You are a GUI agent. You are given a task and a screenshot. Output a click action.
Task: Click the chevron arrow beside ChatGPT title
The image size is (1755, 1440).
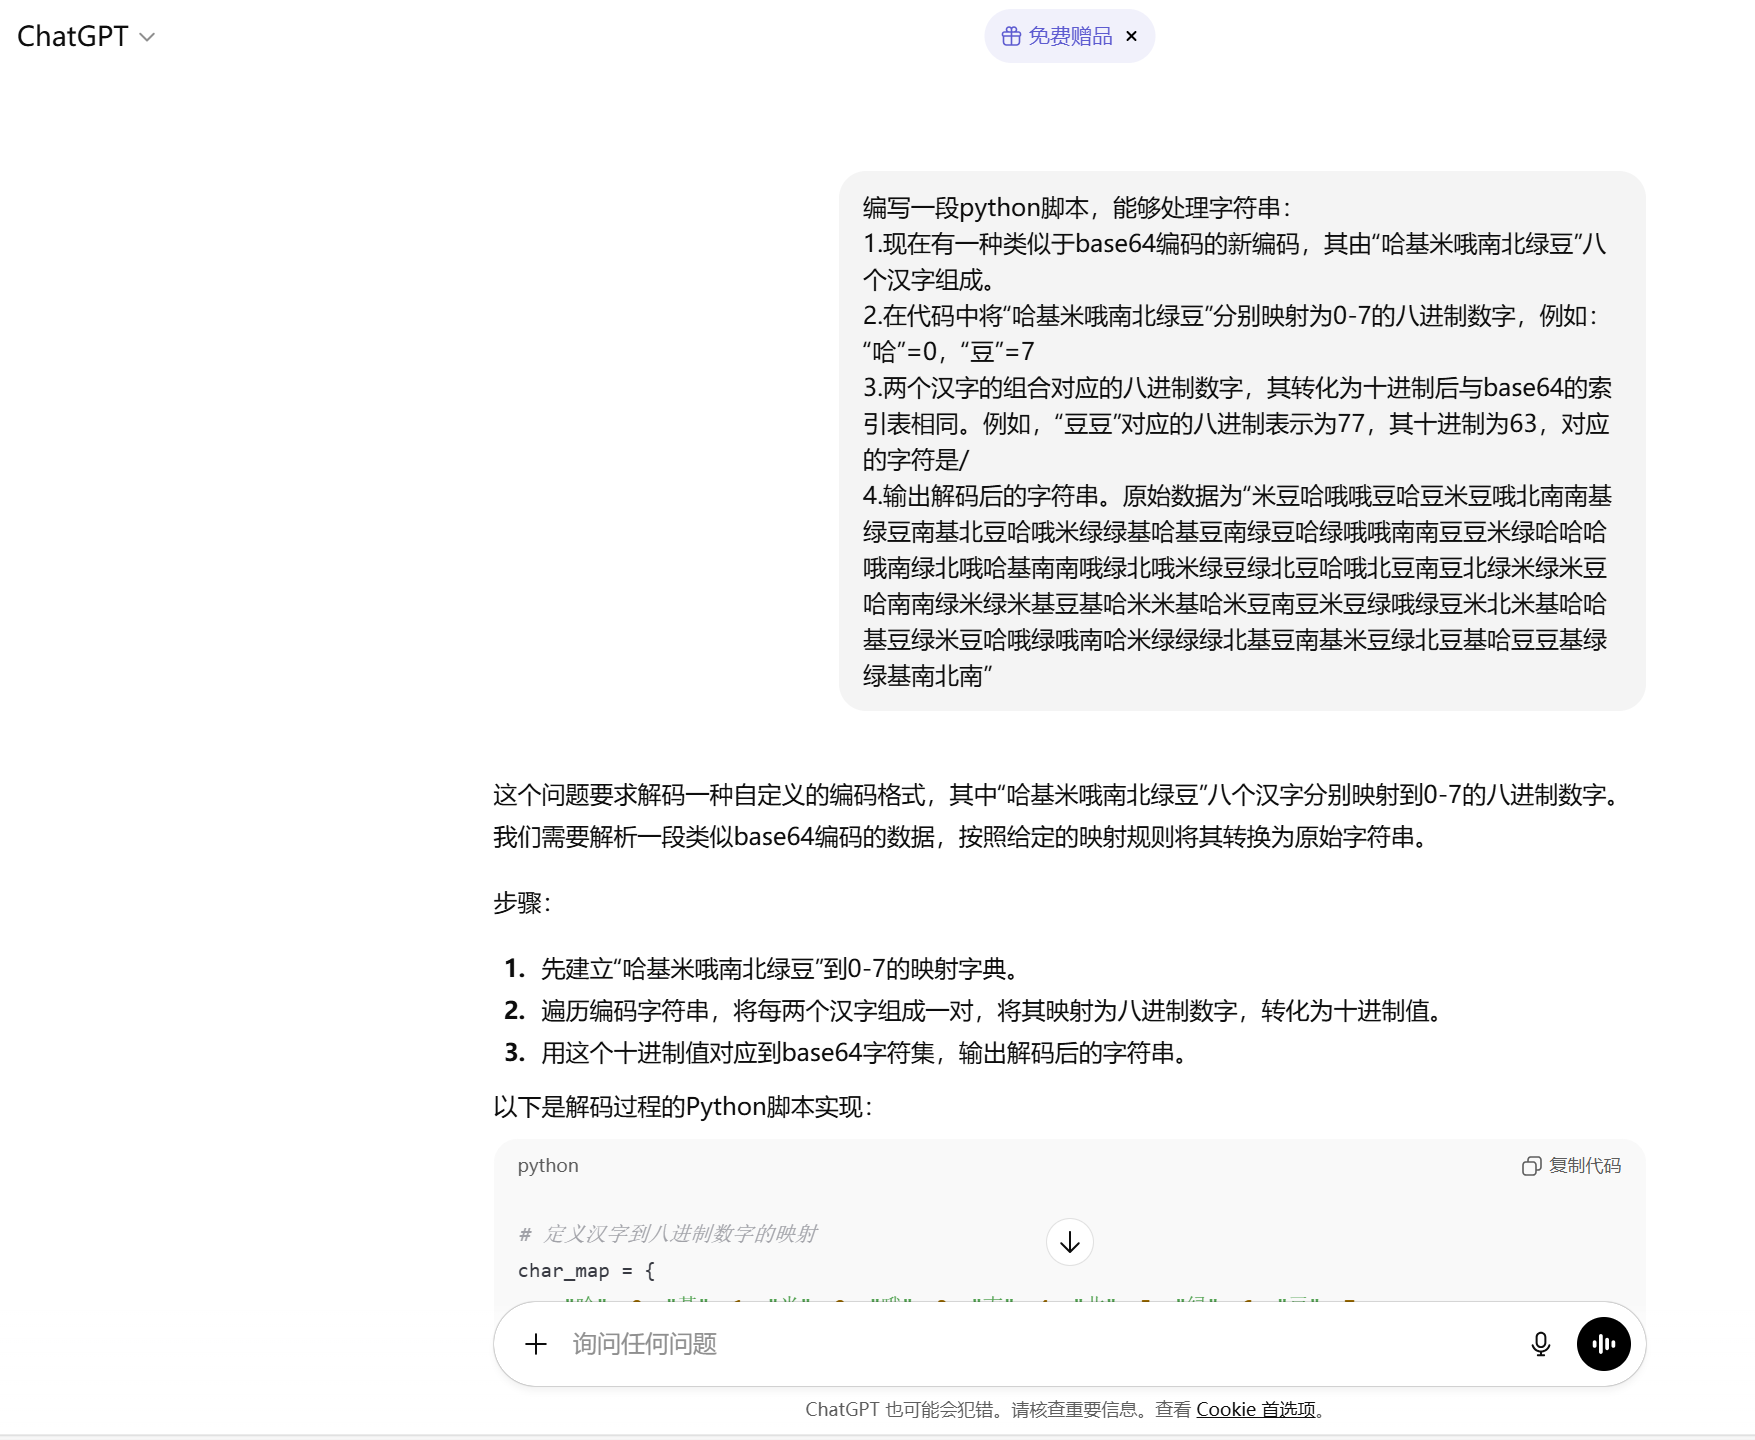[147, 37]
